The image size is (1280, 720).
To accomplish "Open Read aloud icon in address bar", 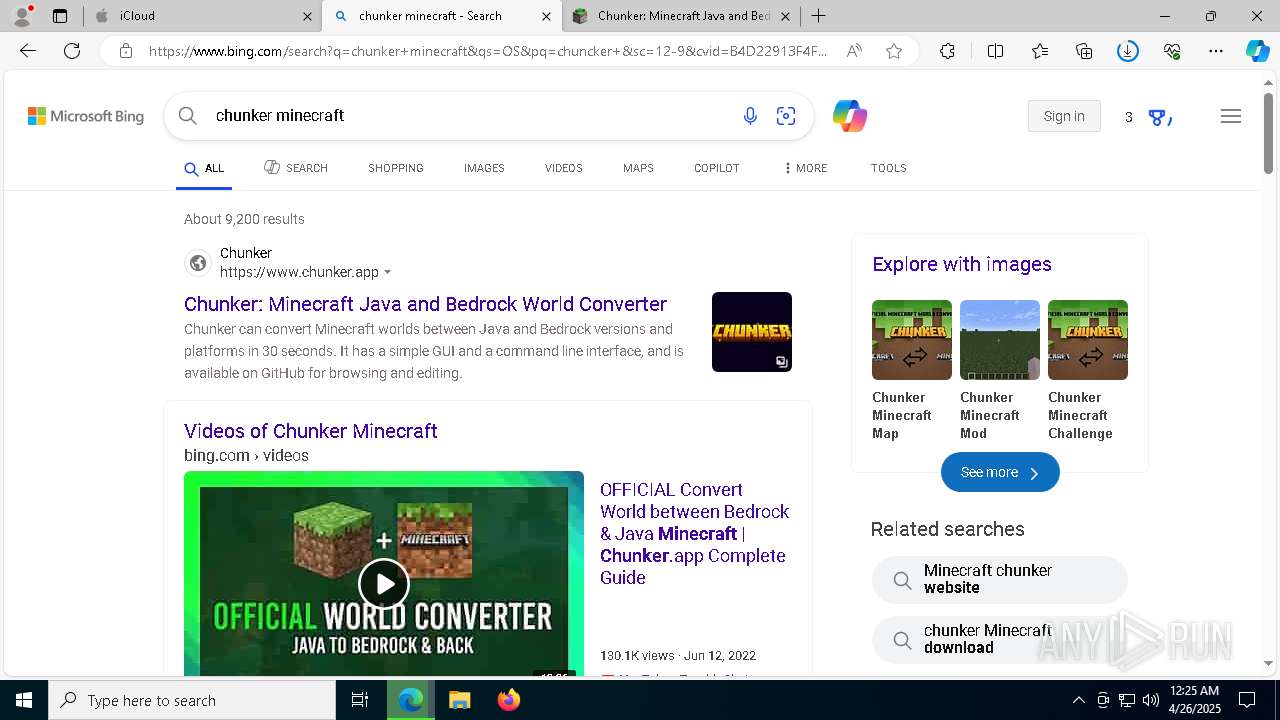I will click(854, 51).
